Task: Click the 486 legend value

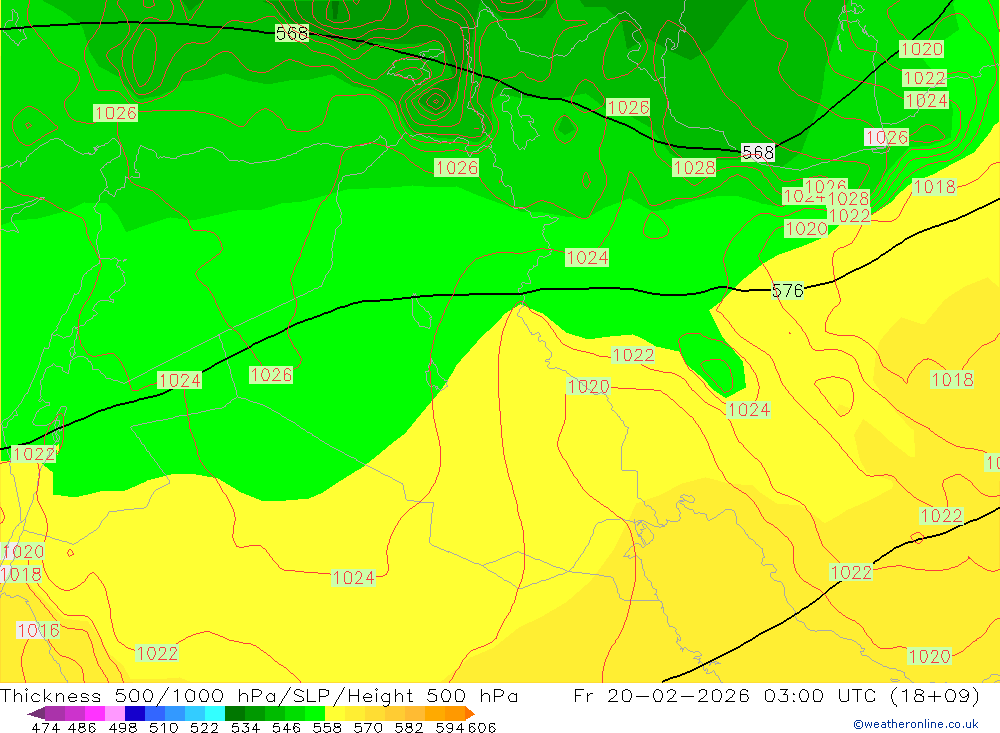Action: coord(82,727)
